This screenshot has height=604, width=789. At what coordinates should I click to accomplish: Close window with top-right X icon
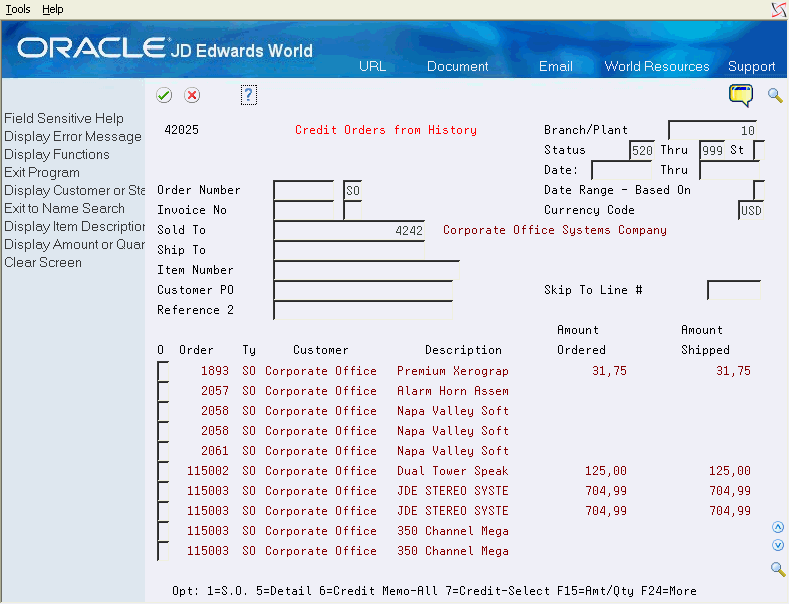click(x=779, y=10)
